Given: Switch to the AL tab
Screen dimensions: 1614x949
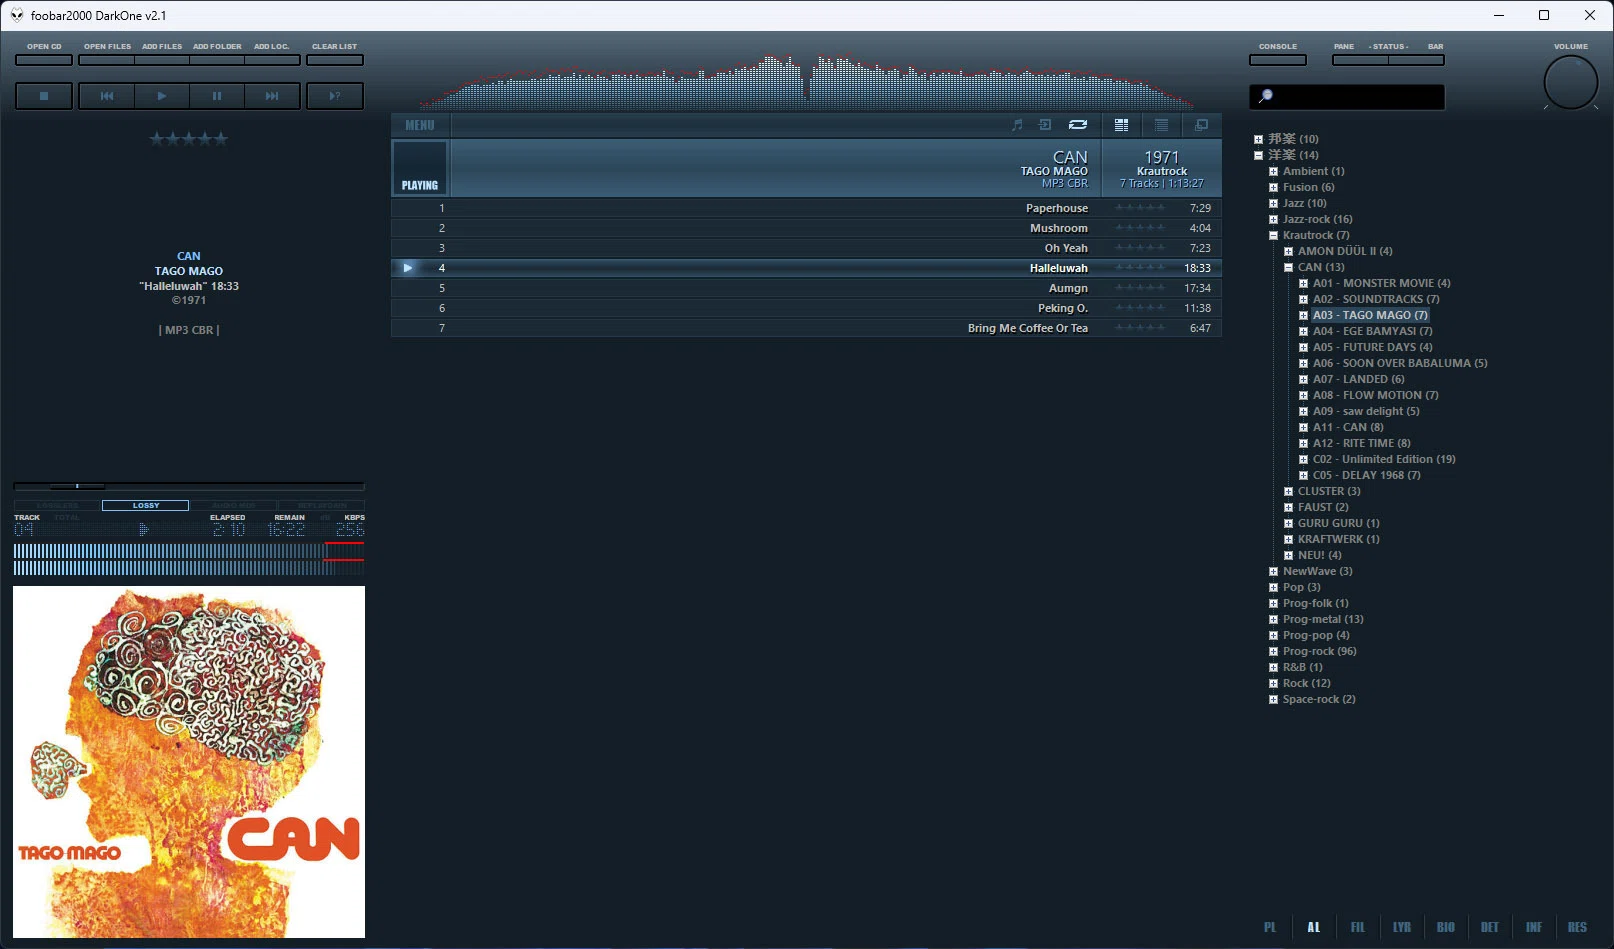Looking at the screenshot, I should coord(1314,927).
